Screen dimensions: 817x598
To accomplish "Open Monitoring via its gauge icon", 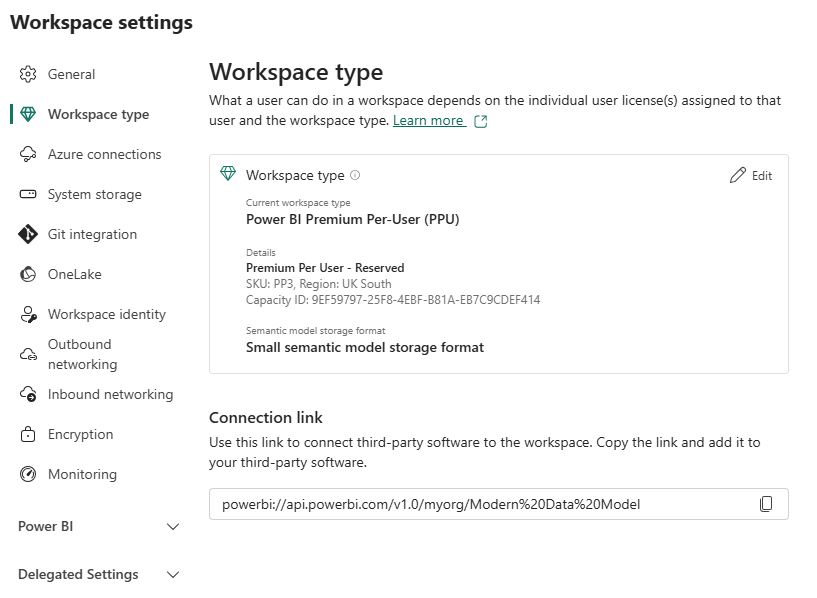I will 29,474.
